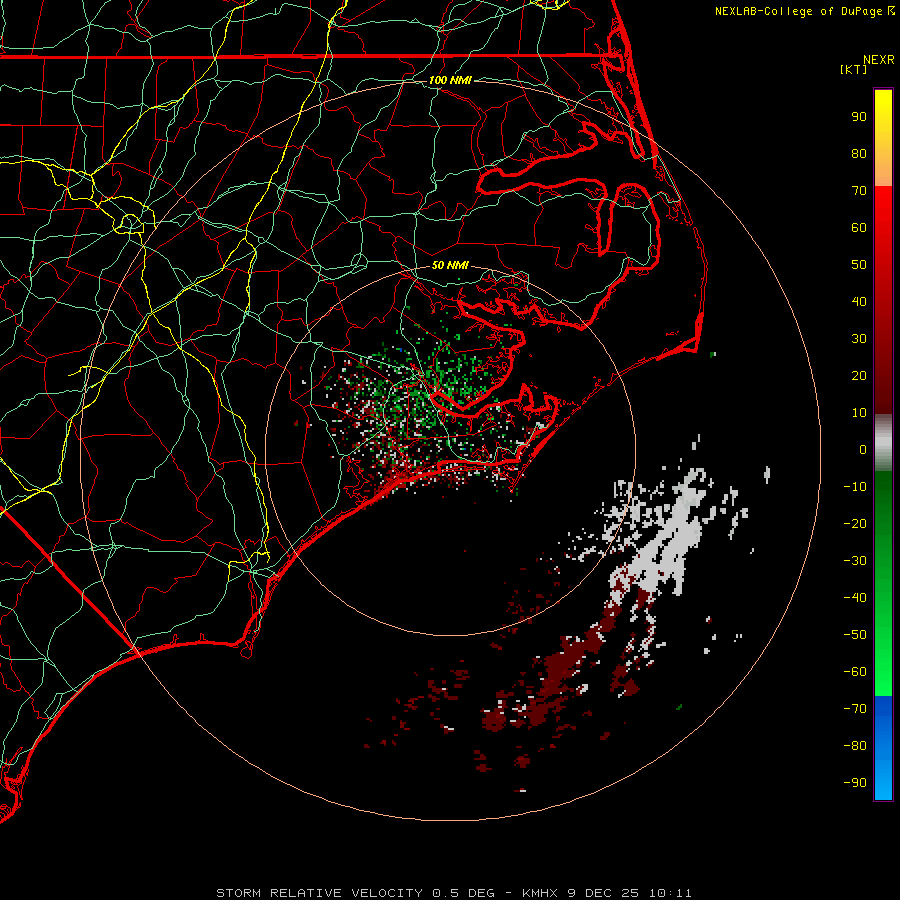900x900 pixels.
Task: Click the gray zero-velocity color bar segment
Action: pos(883,443)
